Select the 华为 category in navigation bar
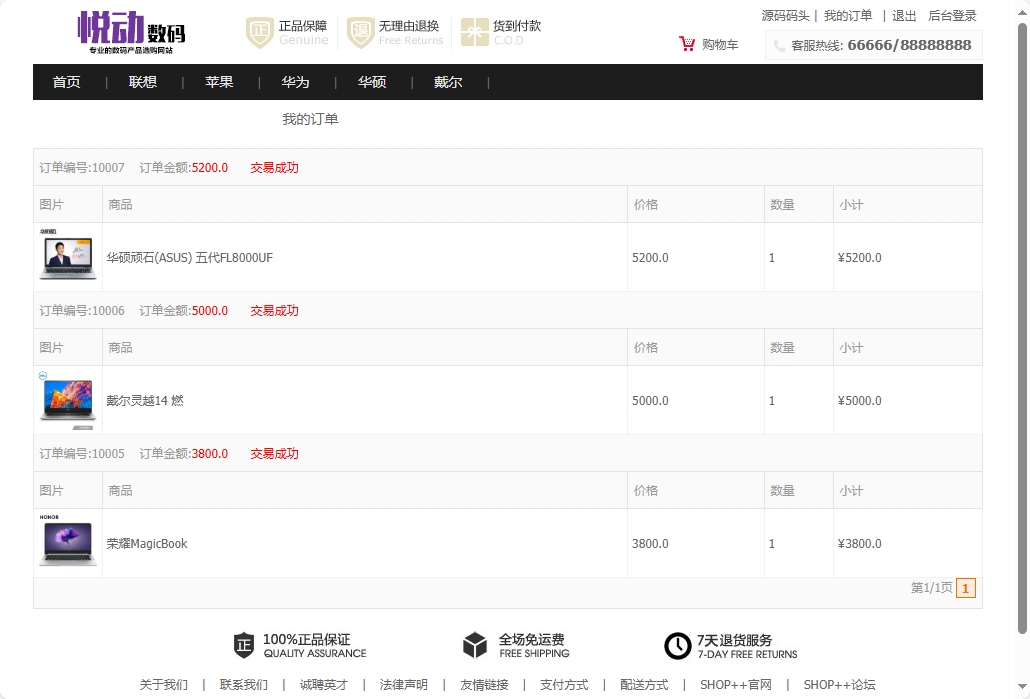The width and height of the screenshot is (1030, 699). click(295, 82)
